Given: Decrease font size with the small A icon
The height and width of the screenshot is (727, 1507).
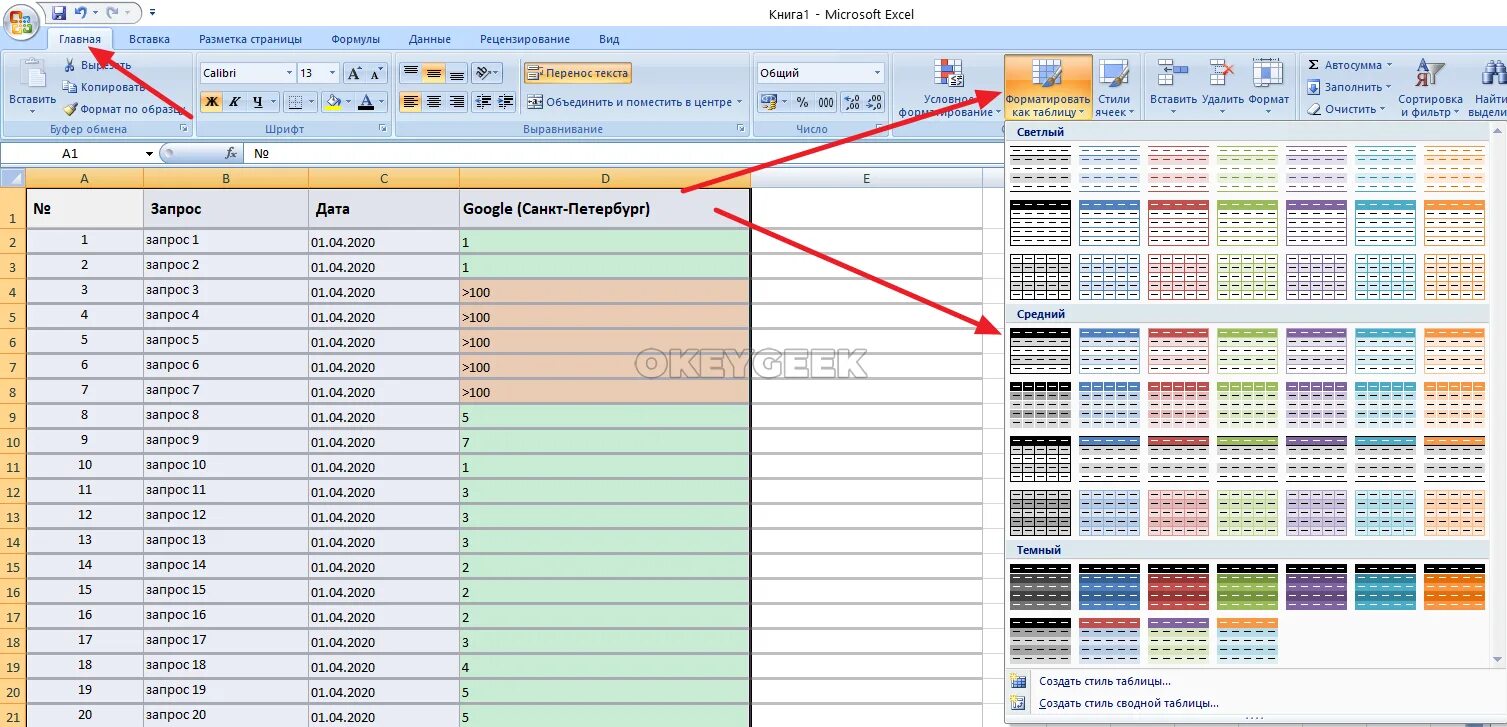Looking at the screenshot, I should coord(377,73).
